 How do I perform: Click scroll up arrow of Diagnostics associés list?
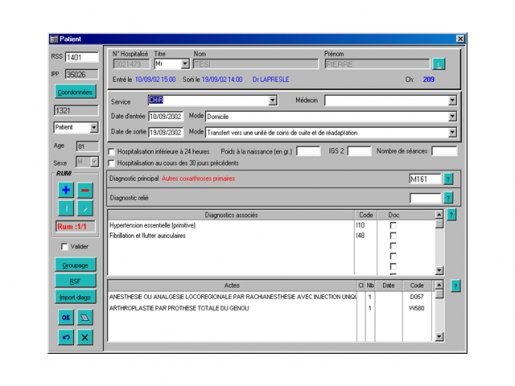coord(439,215)
